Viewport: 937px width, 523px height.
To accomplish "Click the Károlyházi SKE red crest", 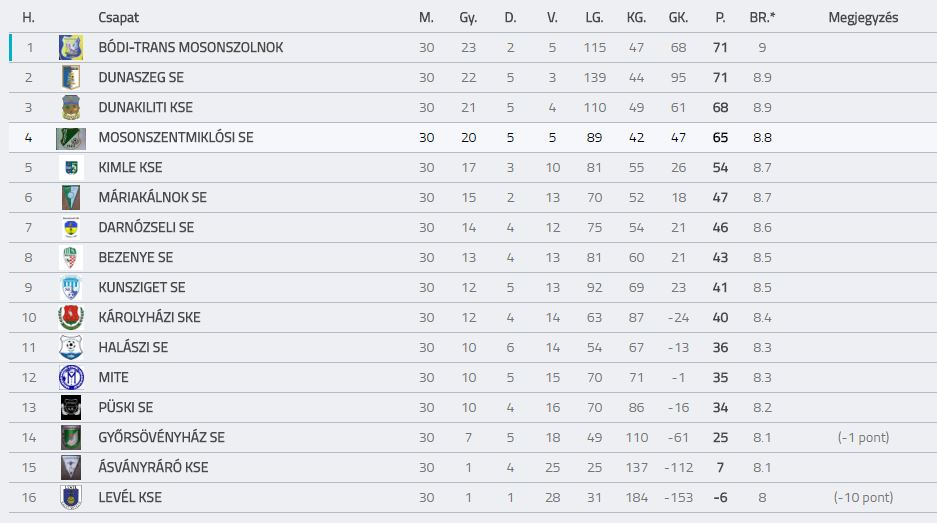I will 71,317.
